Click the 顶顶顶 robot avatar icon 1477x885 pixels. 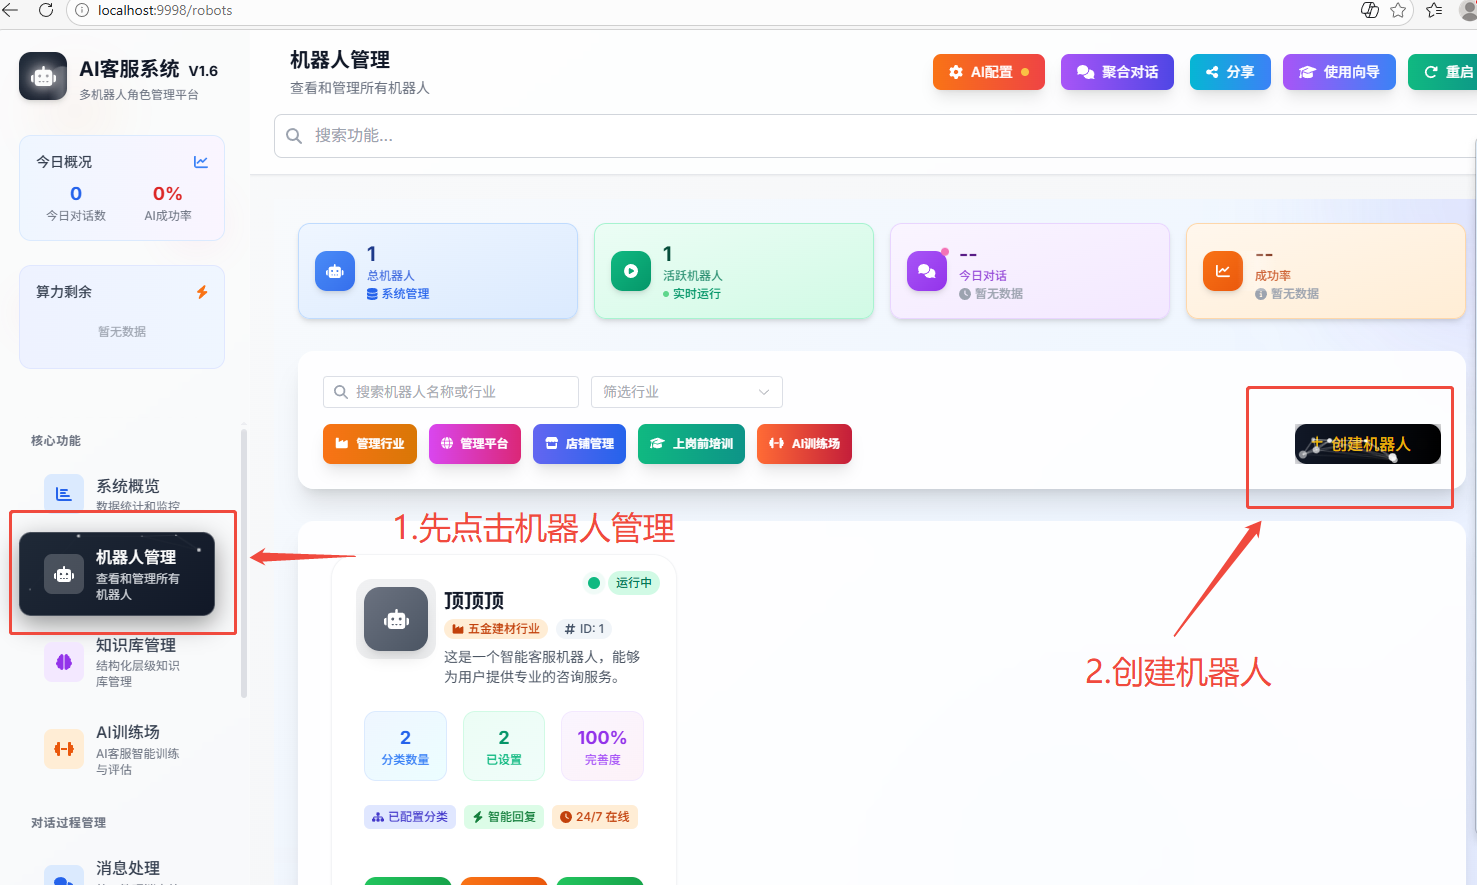point(396,620)
